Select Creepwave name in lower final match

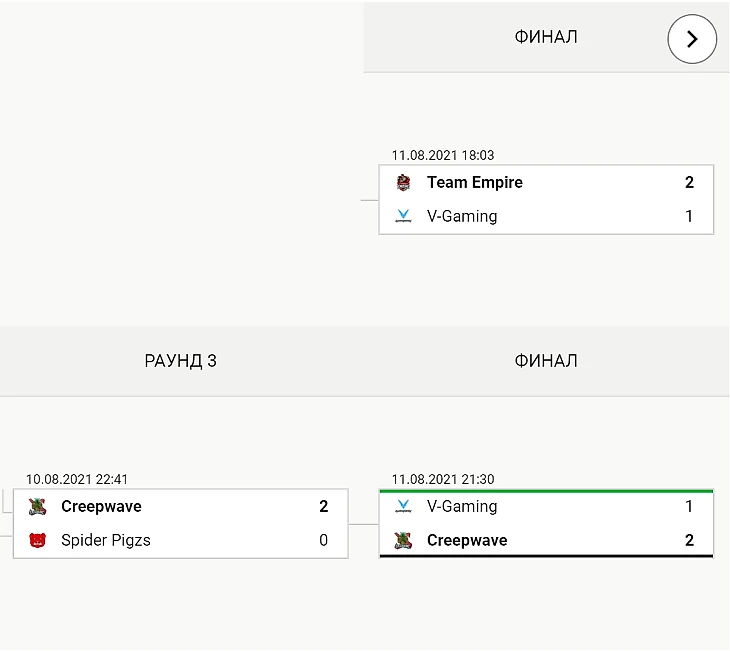point(467,541)
